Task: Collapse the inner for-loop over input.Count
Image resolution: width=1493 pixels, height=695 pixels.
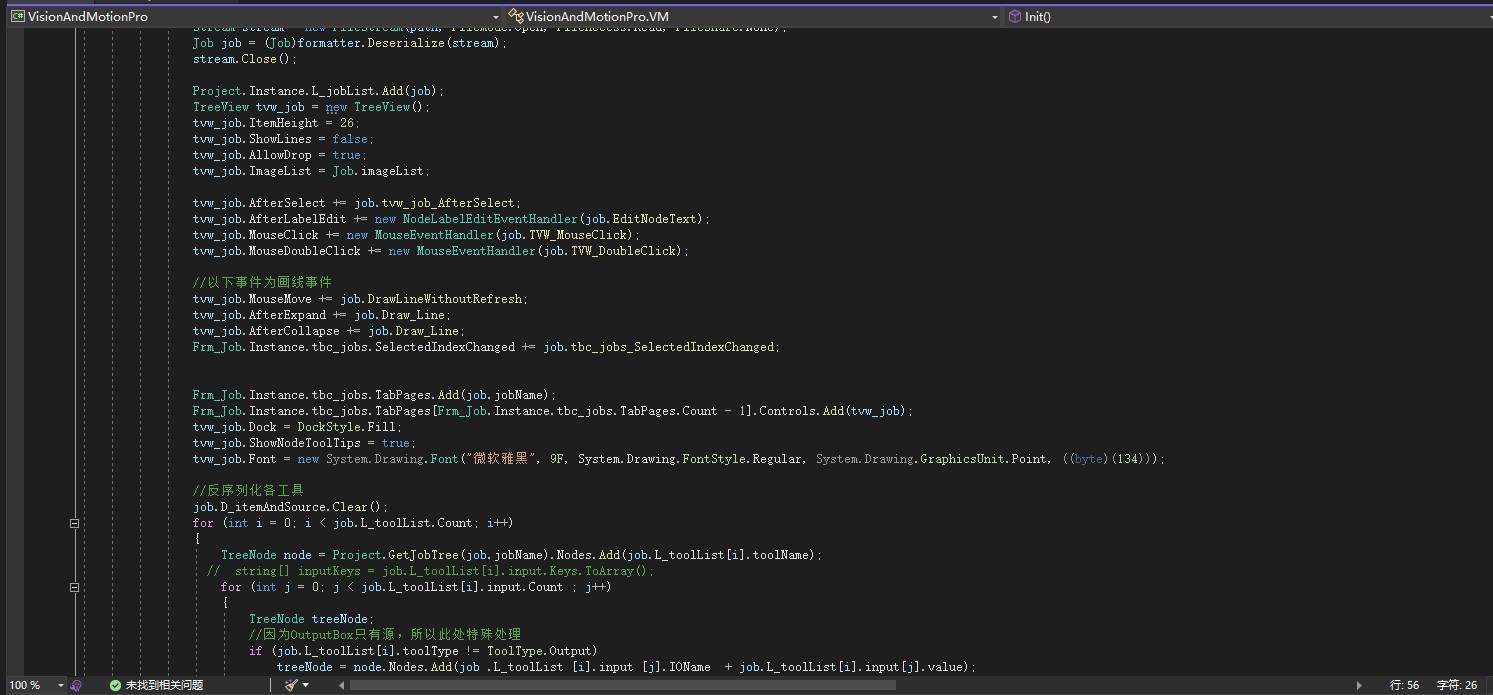Action: tap(74, 587)
